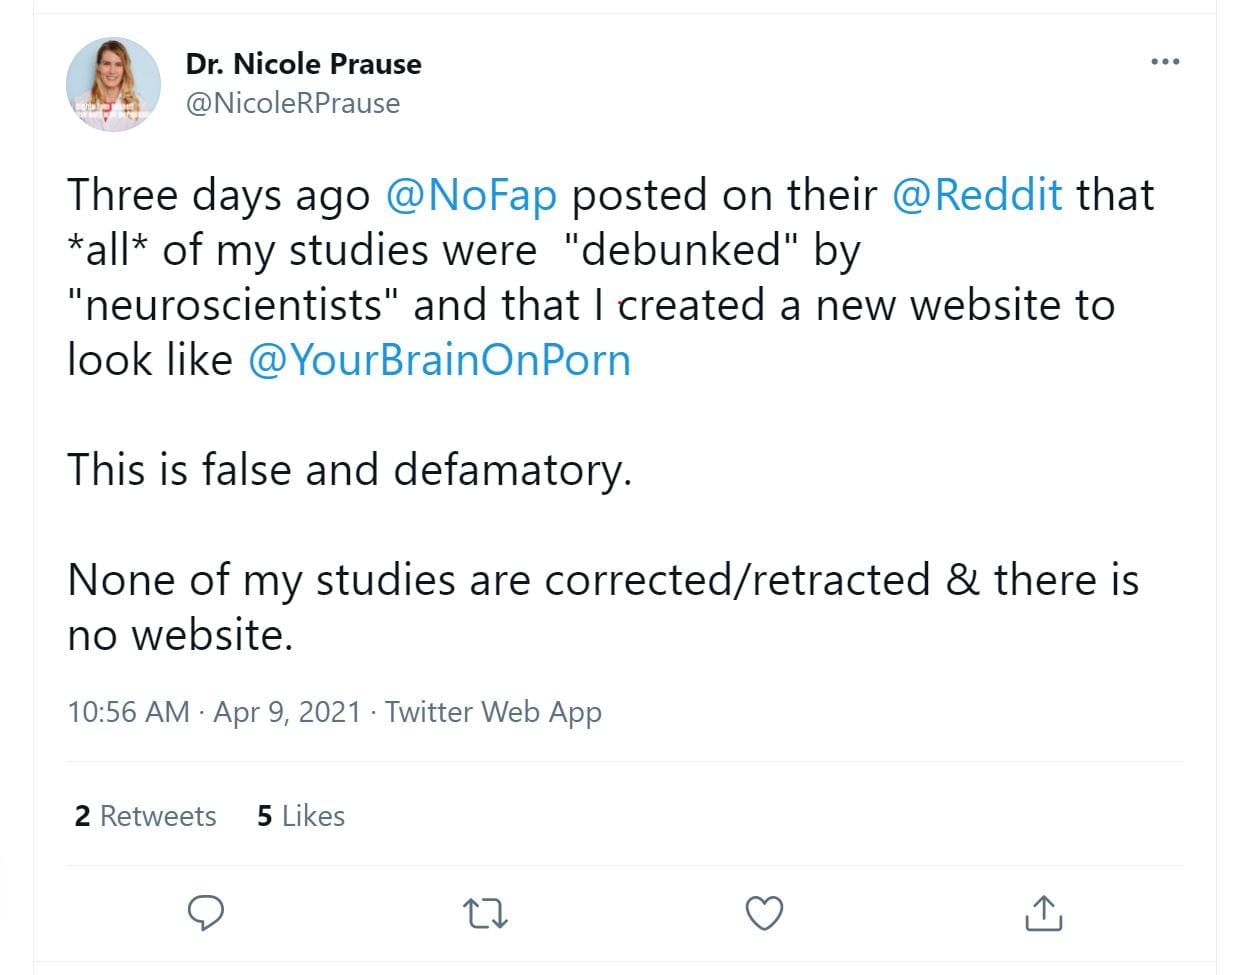Open the three-dot more options menu
Image resolution: width=1239 pixels, height=975 pixels.
[x=1165, y=62]
